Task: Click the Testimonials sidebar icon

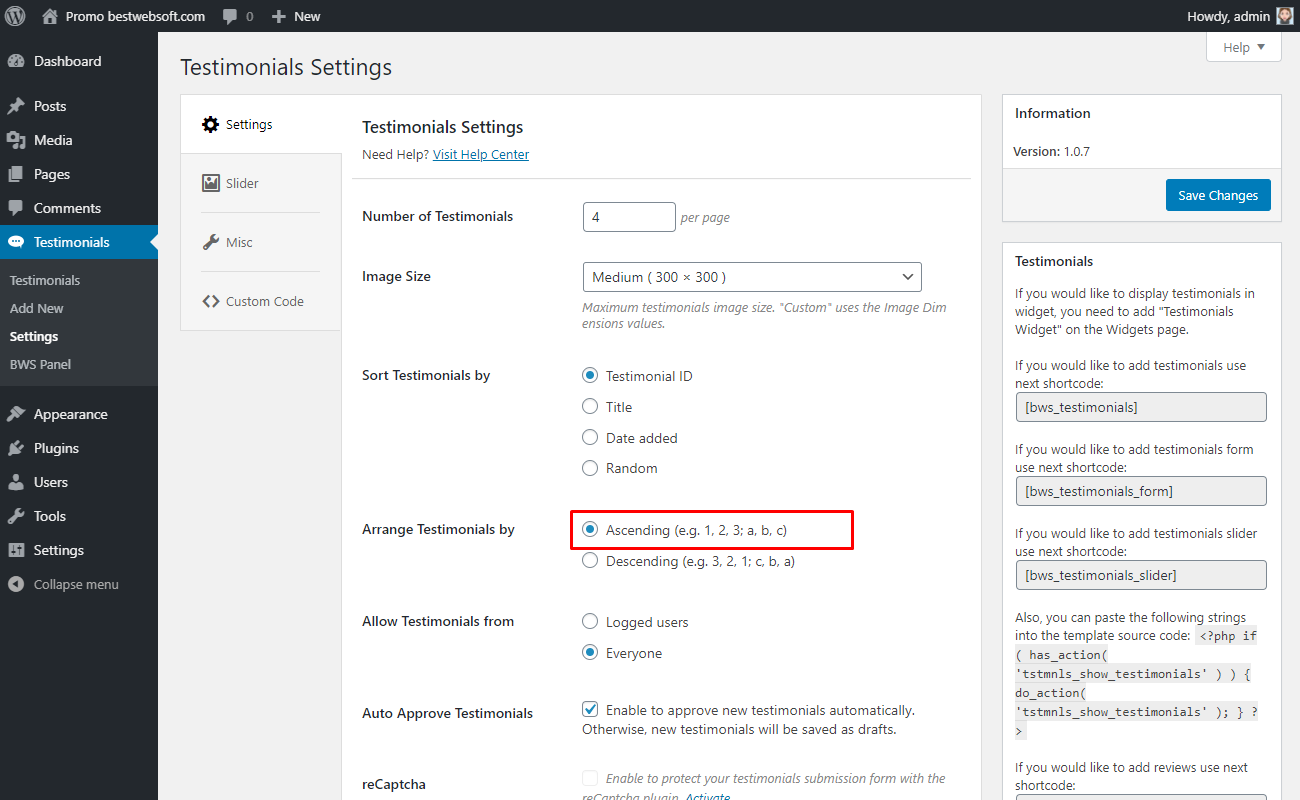Action: coord(16,242)
